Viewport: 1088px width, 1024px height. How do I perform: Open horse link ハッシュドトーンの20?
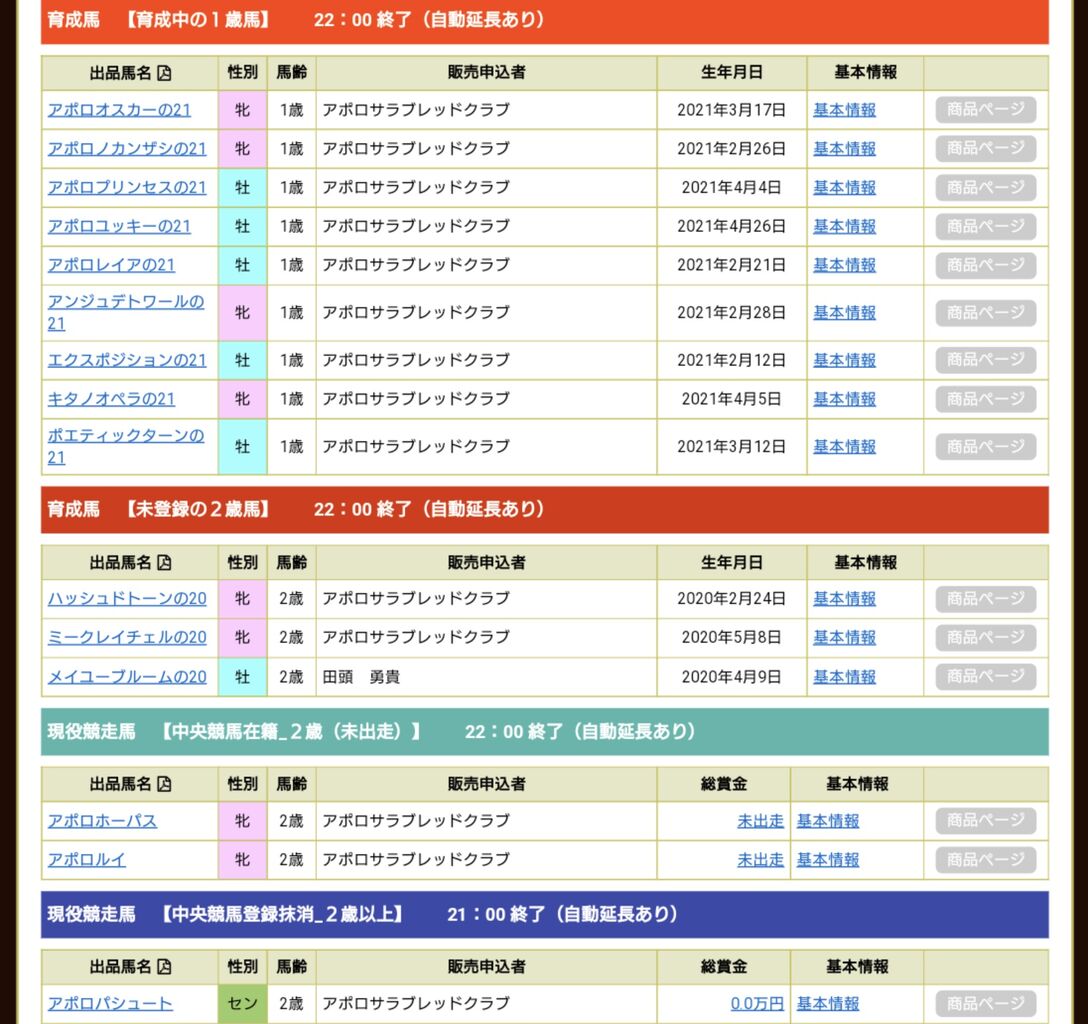tap(127, 598)
